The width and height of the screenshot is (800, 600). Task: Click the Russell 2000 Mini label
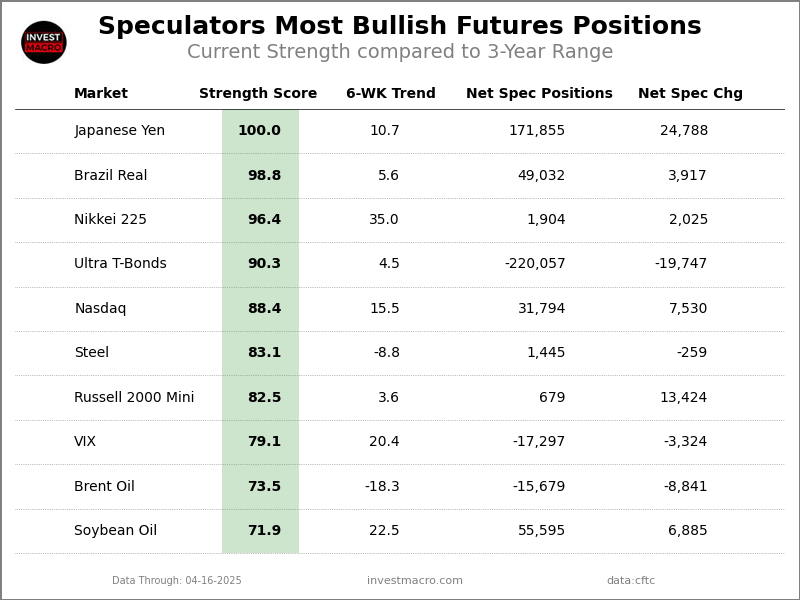tap(134, 398)
